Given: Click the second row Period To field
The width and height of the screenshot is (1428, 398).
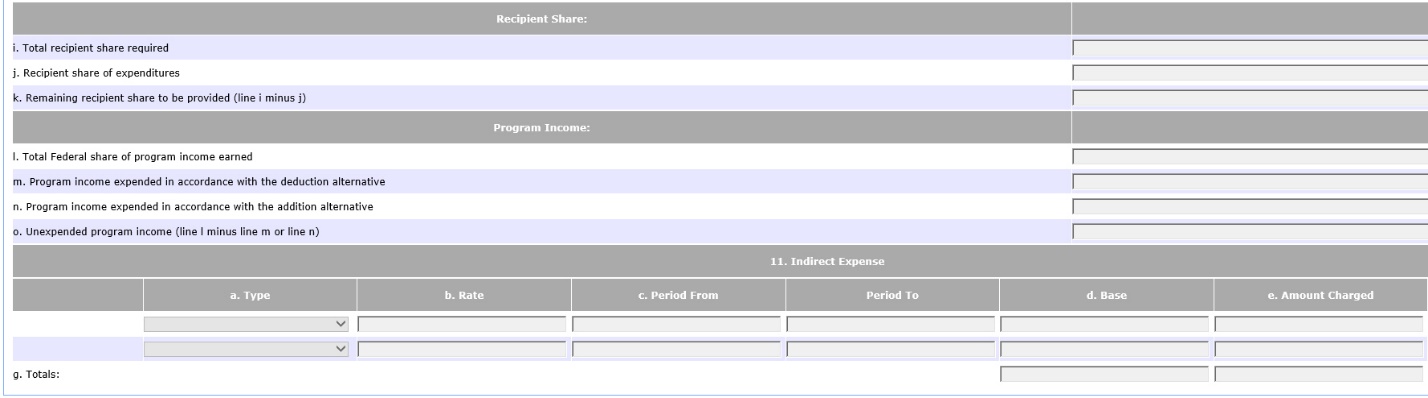Looking at the screenshot, I should 891,349.
